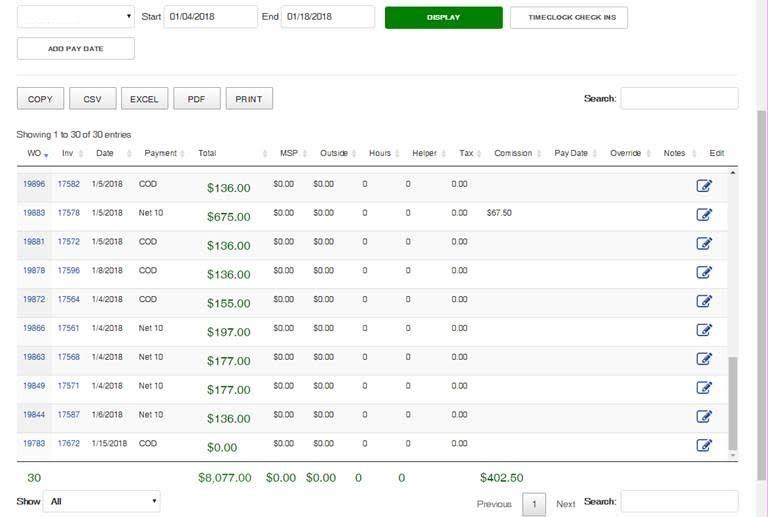Open invoice link 17571
Viewport: 768px width, 517px height.
[69, 386]
